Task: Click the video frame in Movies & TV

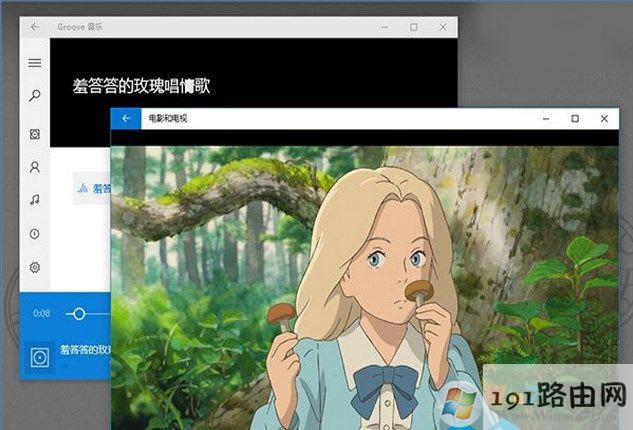Action: click(x=365, y=287)
